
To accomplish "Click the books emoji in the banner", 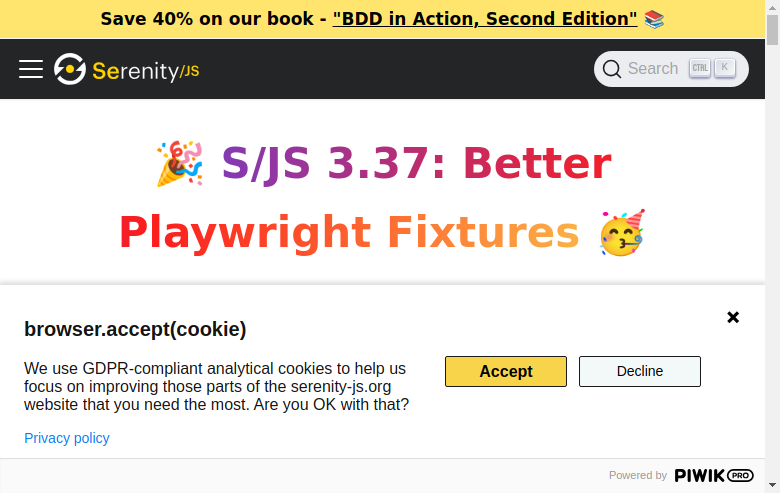I will (655, 19).
